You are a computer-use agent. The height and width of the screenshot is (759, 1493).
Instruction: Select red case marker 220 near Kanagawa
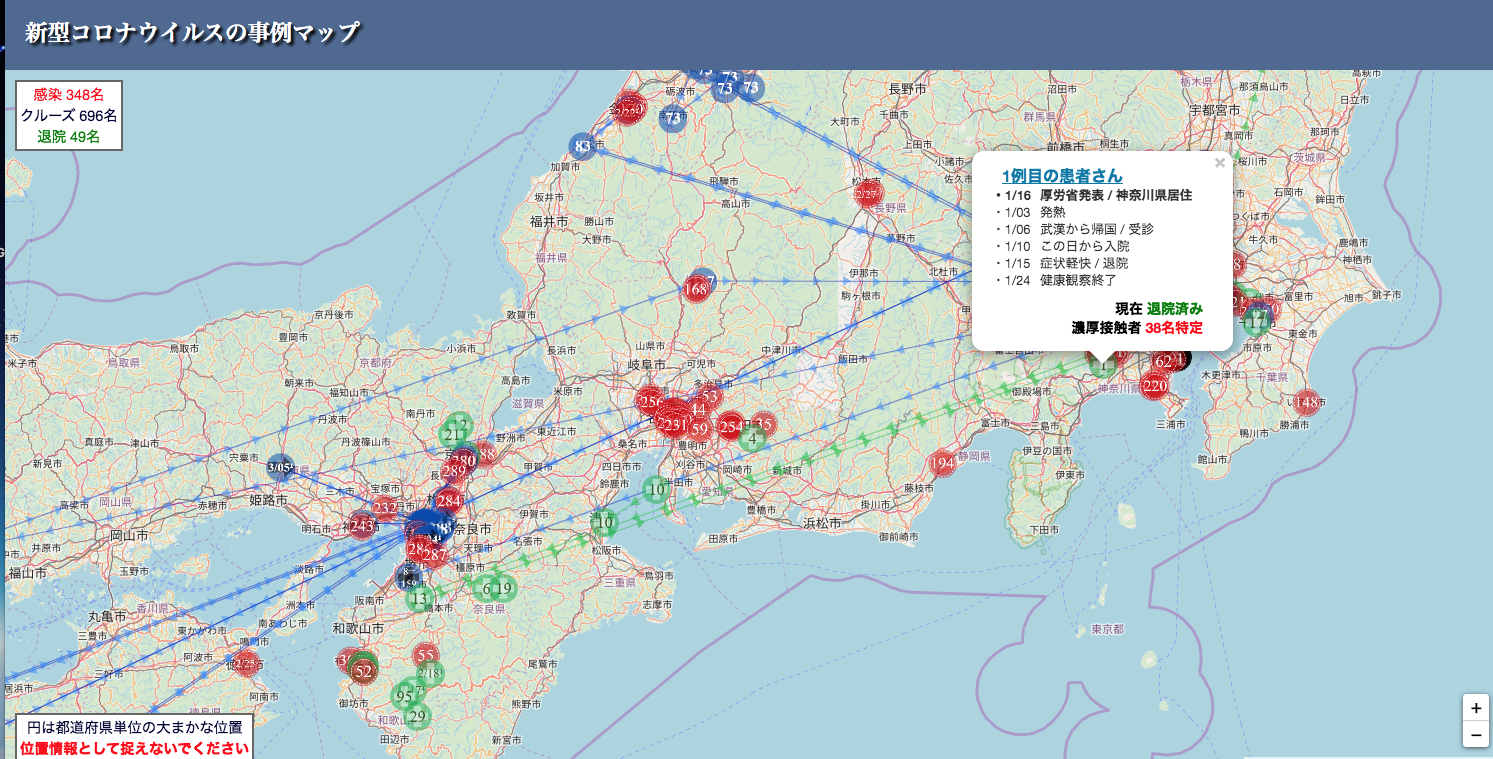coord(1154,386)
